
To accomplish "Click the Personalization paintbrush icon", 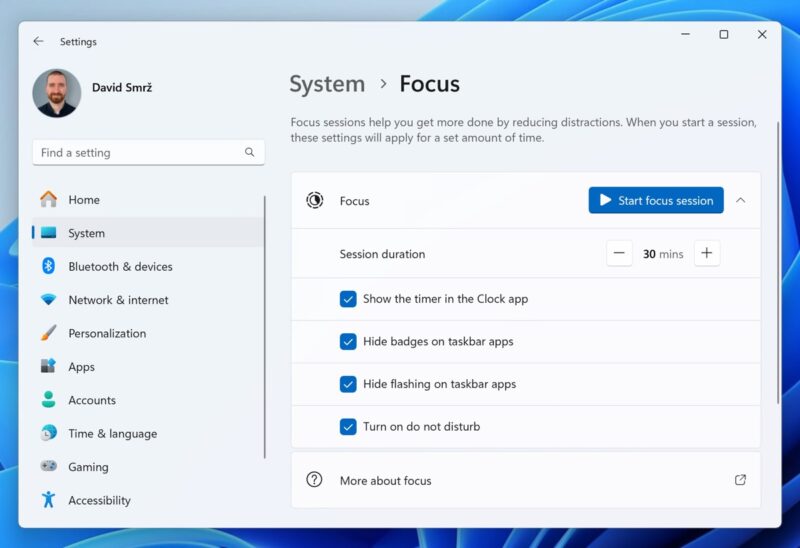I will (48, 333).
